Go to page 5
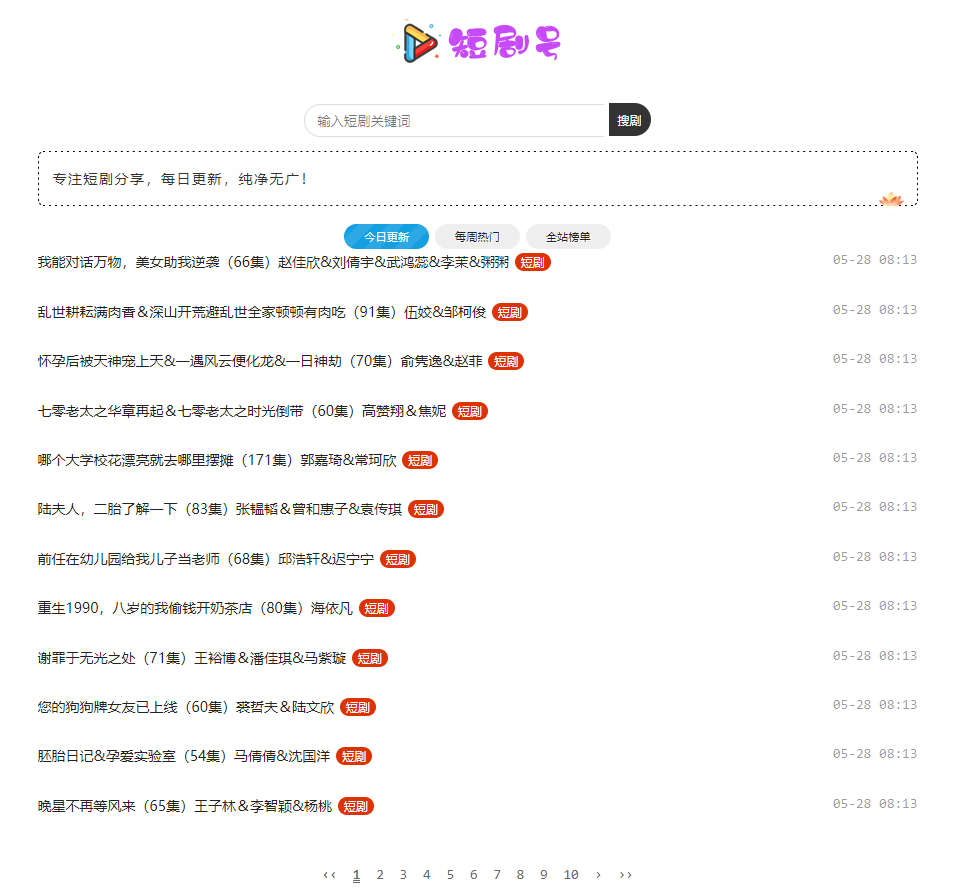Image resolution: width=977 pixels, height=894 pixels. 450,875
